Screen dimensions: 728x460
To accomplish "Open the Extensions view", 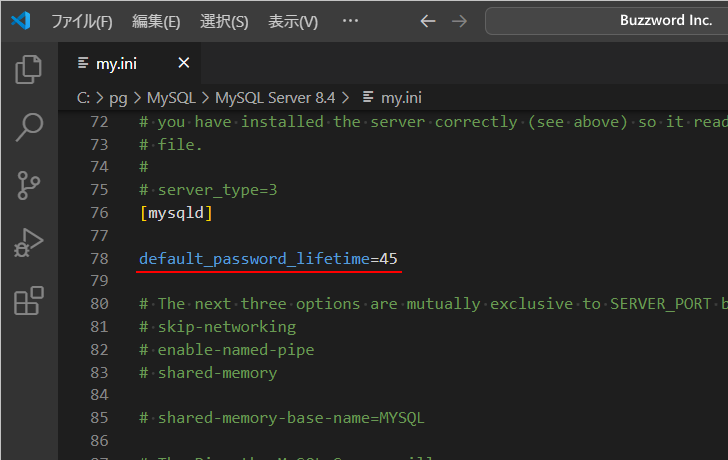I will pos(29,301).
